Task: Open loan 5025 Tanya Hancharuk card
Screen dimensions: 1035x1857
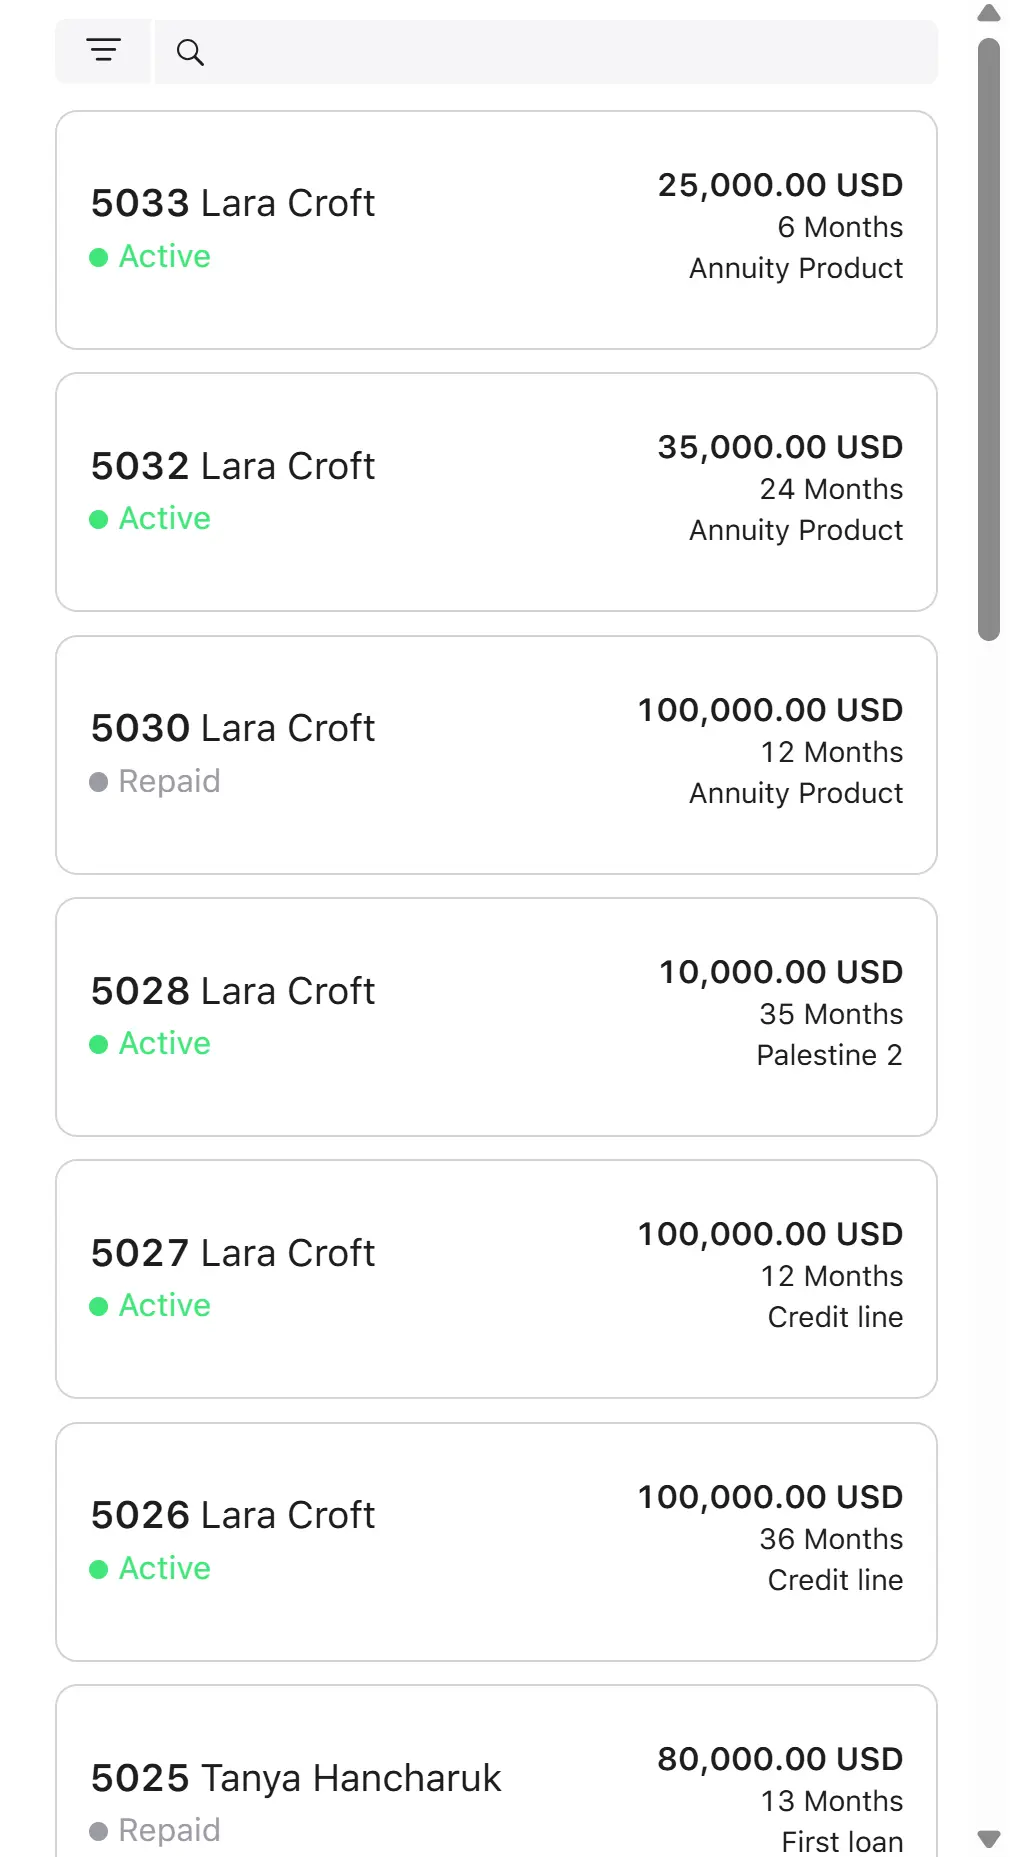Action: (496, 1771)
